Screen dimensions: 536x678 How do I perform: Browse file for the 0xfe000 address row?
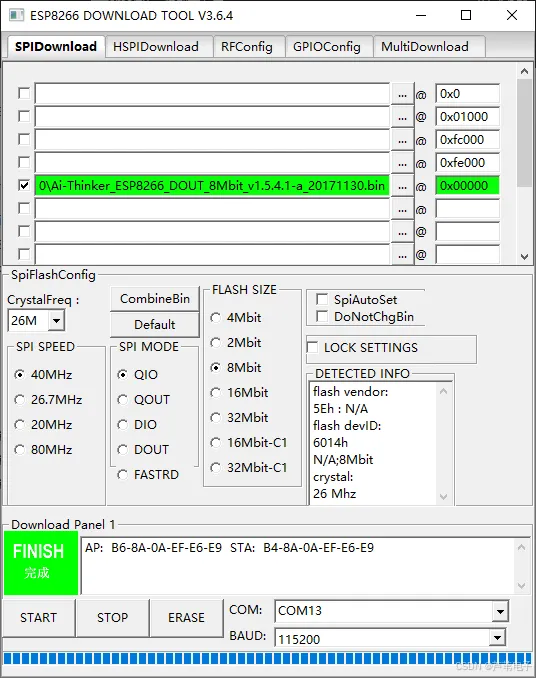(x=402, y=163)
